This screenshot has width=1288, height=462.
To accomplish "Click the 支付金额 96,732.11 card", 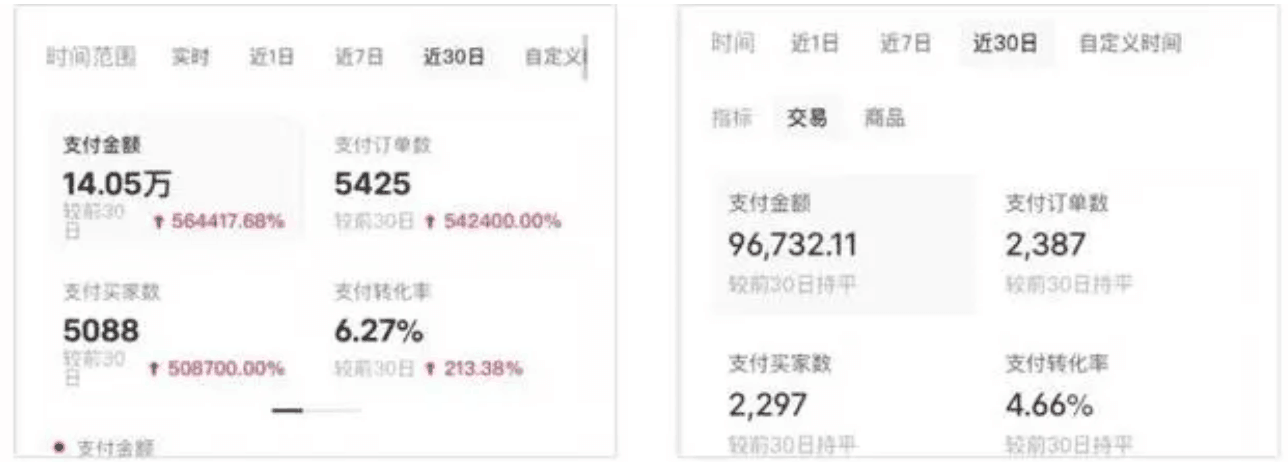I will [x=843, y=245].
